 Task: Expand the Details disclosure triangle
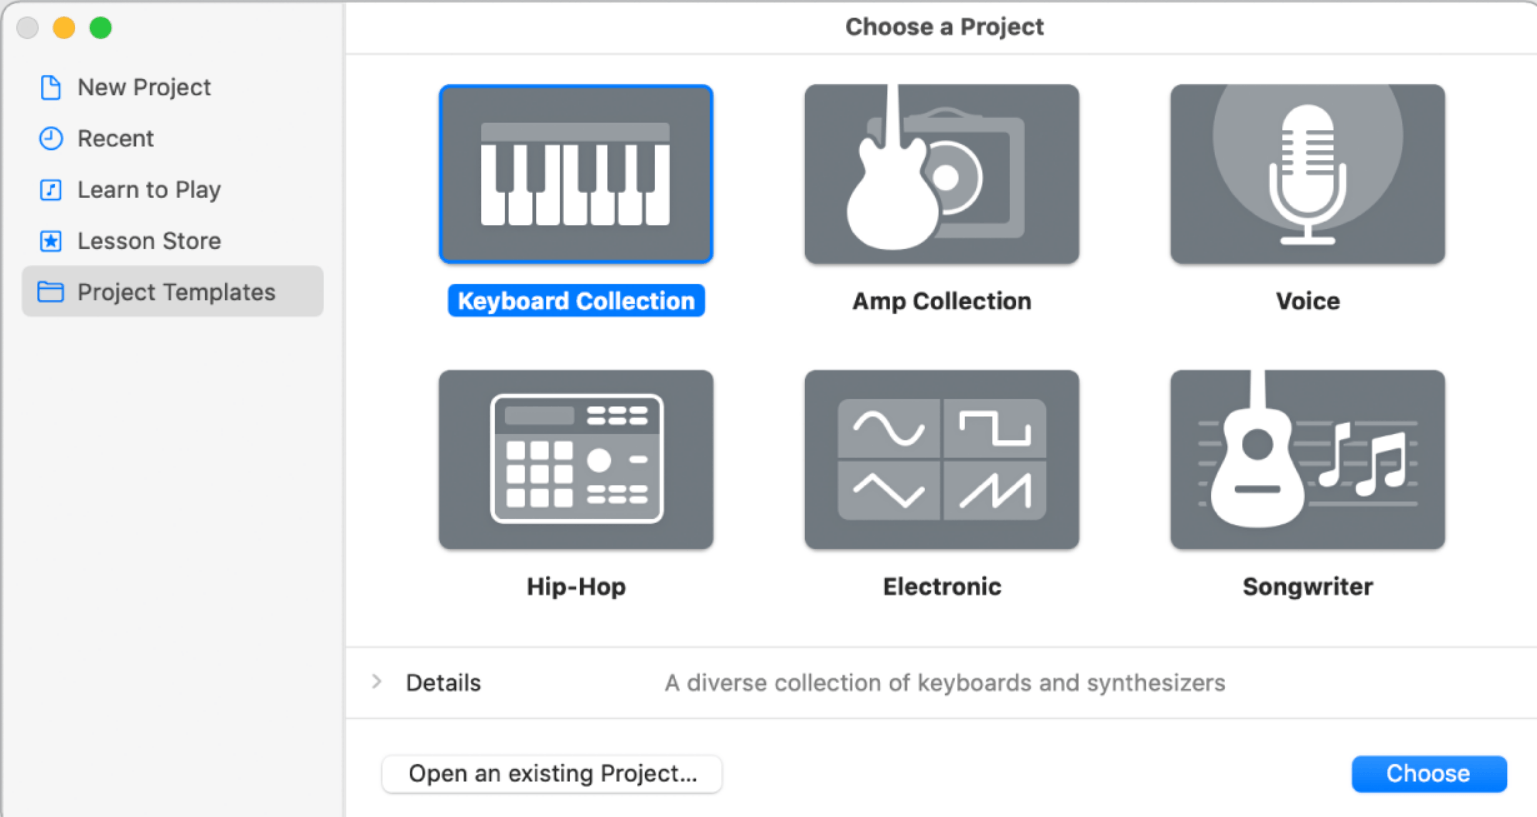377,682
